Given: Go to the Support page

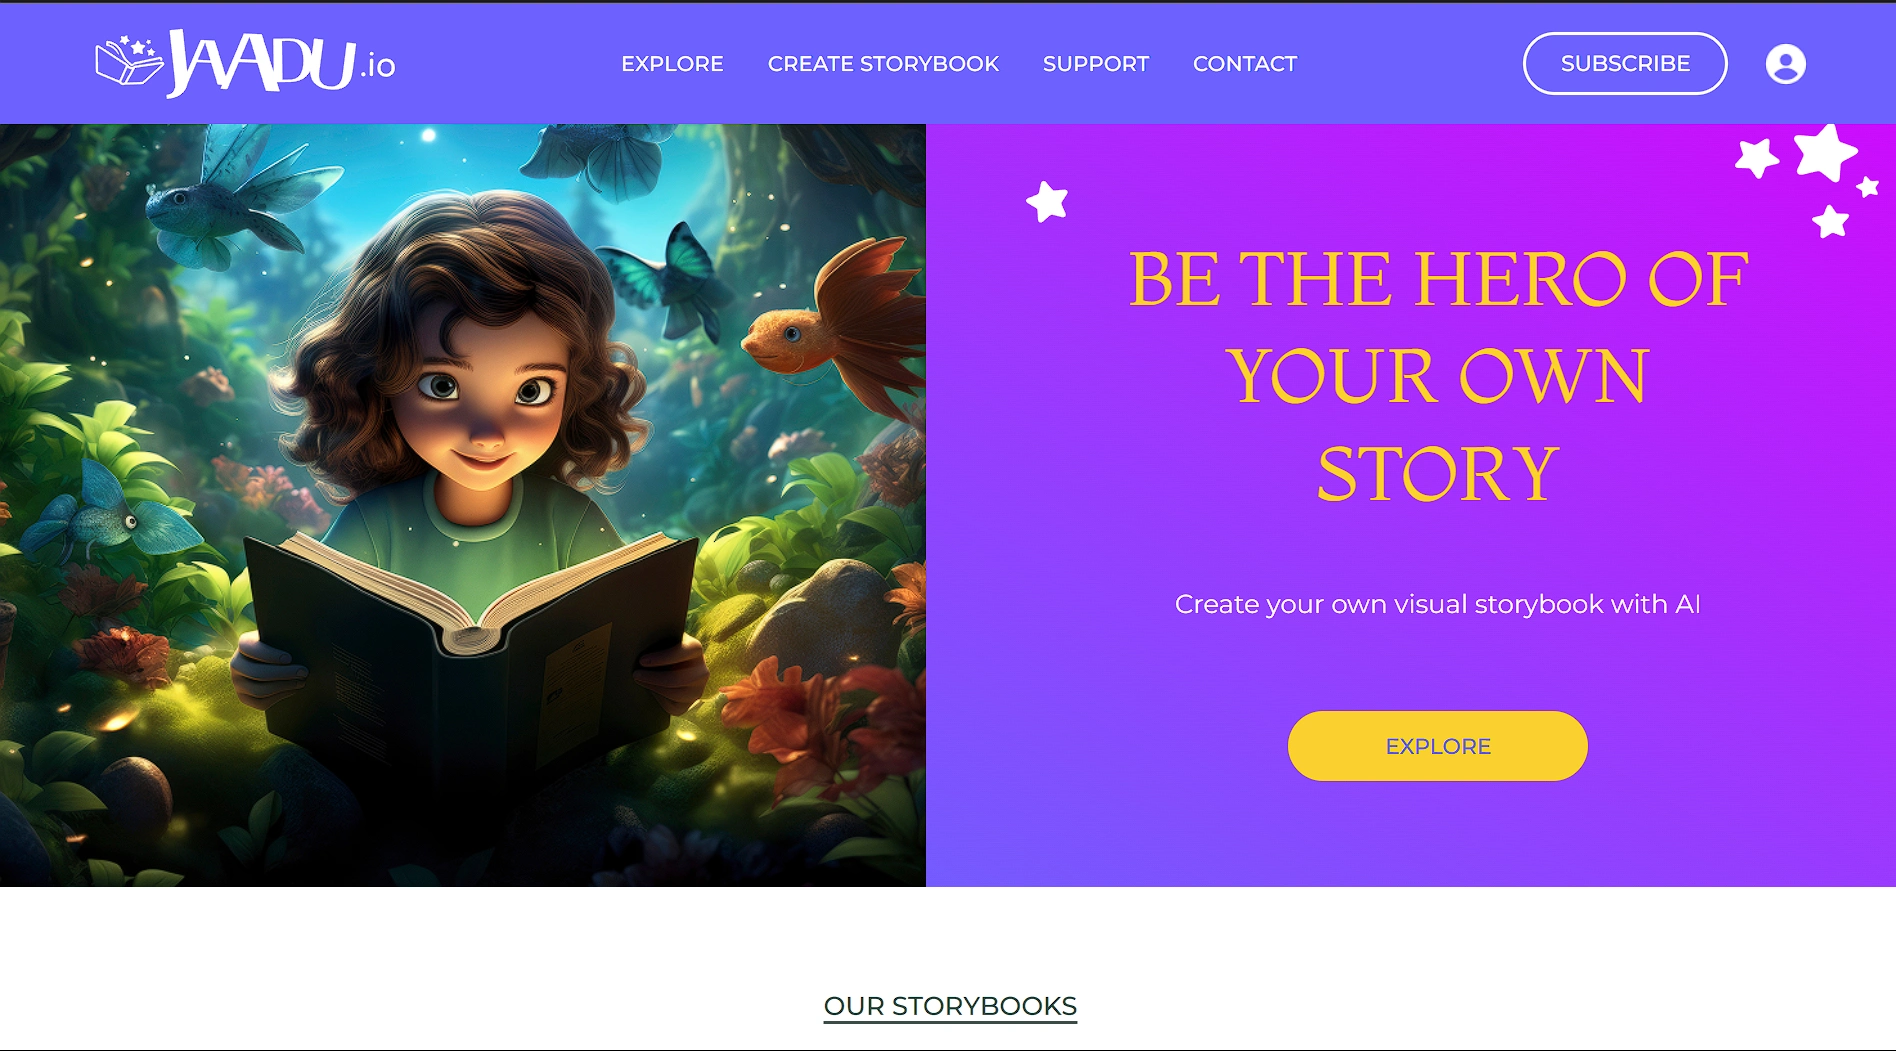Looking at the screenshot, I should pos(1096,64).
